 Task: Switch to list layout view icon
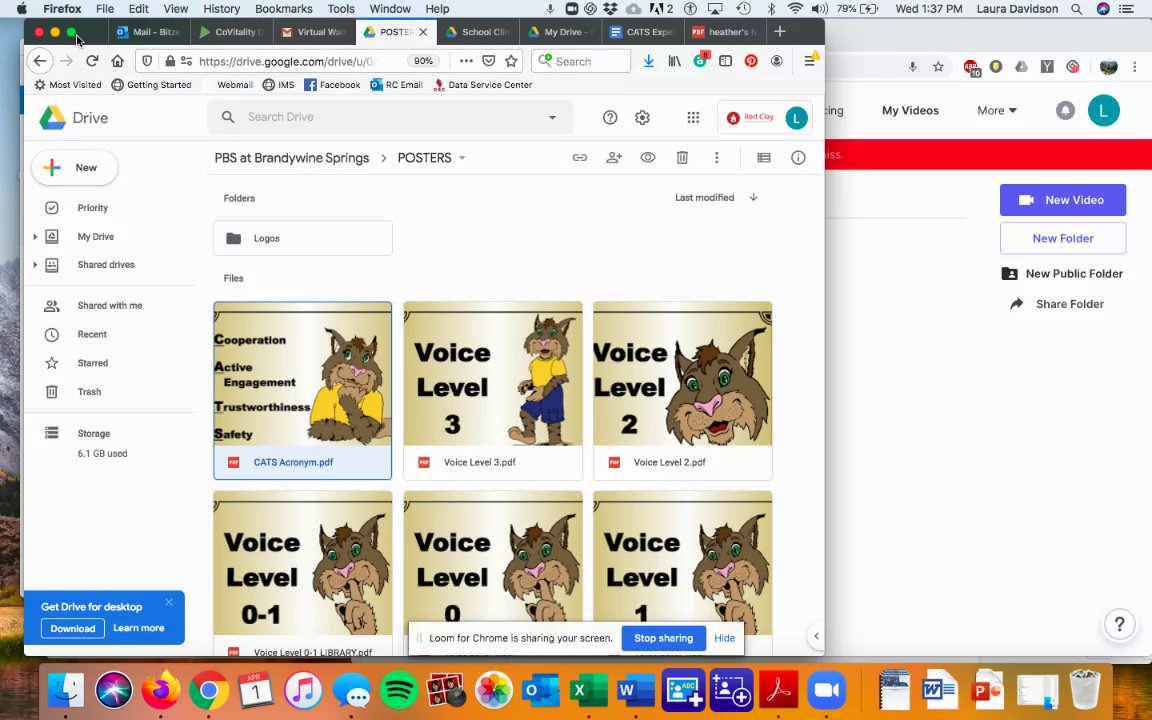[x=763, y=158]
